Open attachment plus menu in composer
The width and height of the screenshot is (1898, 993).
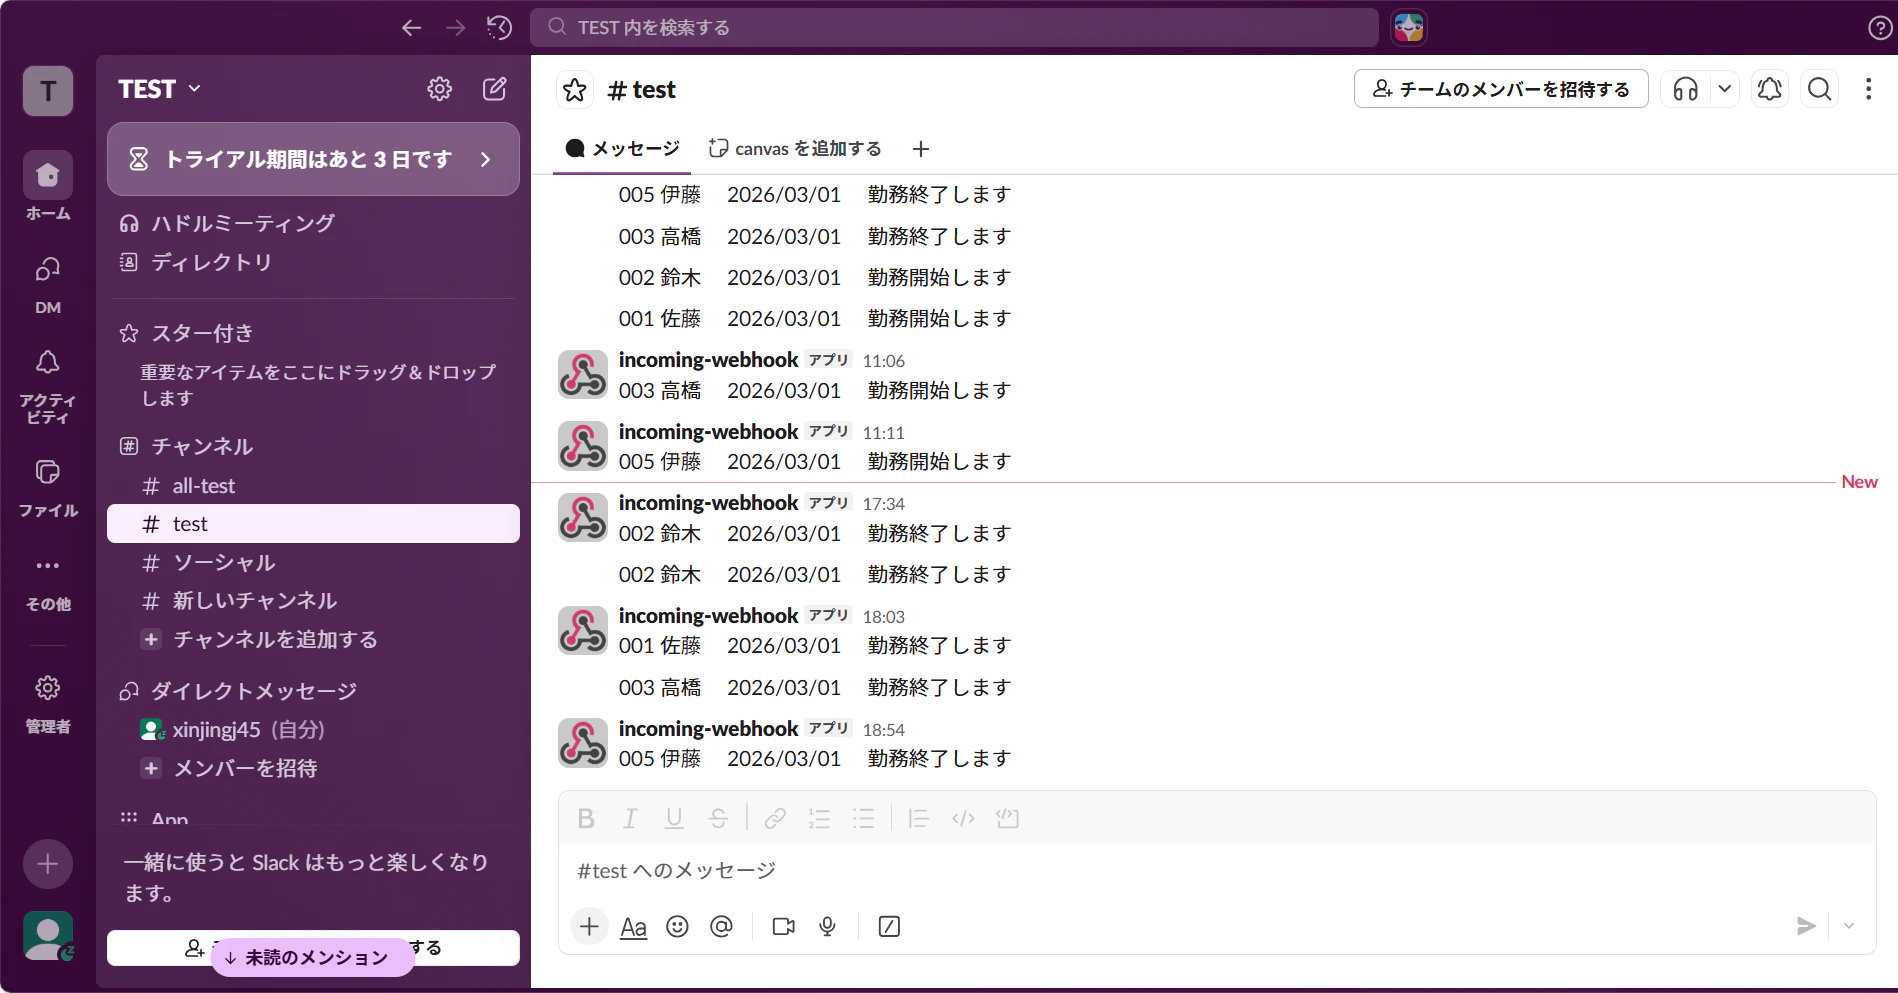coord(589,927)
